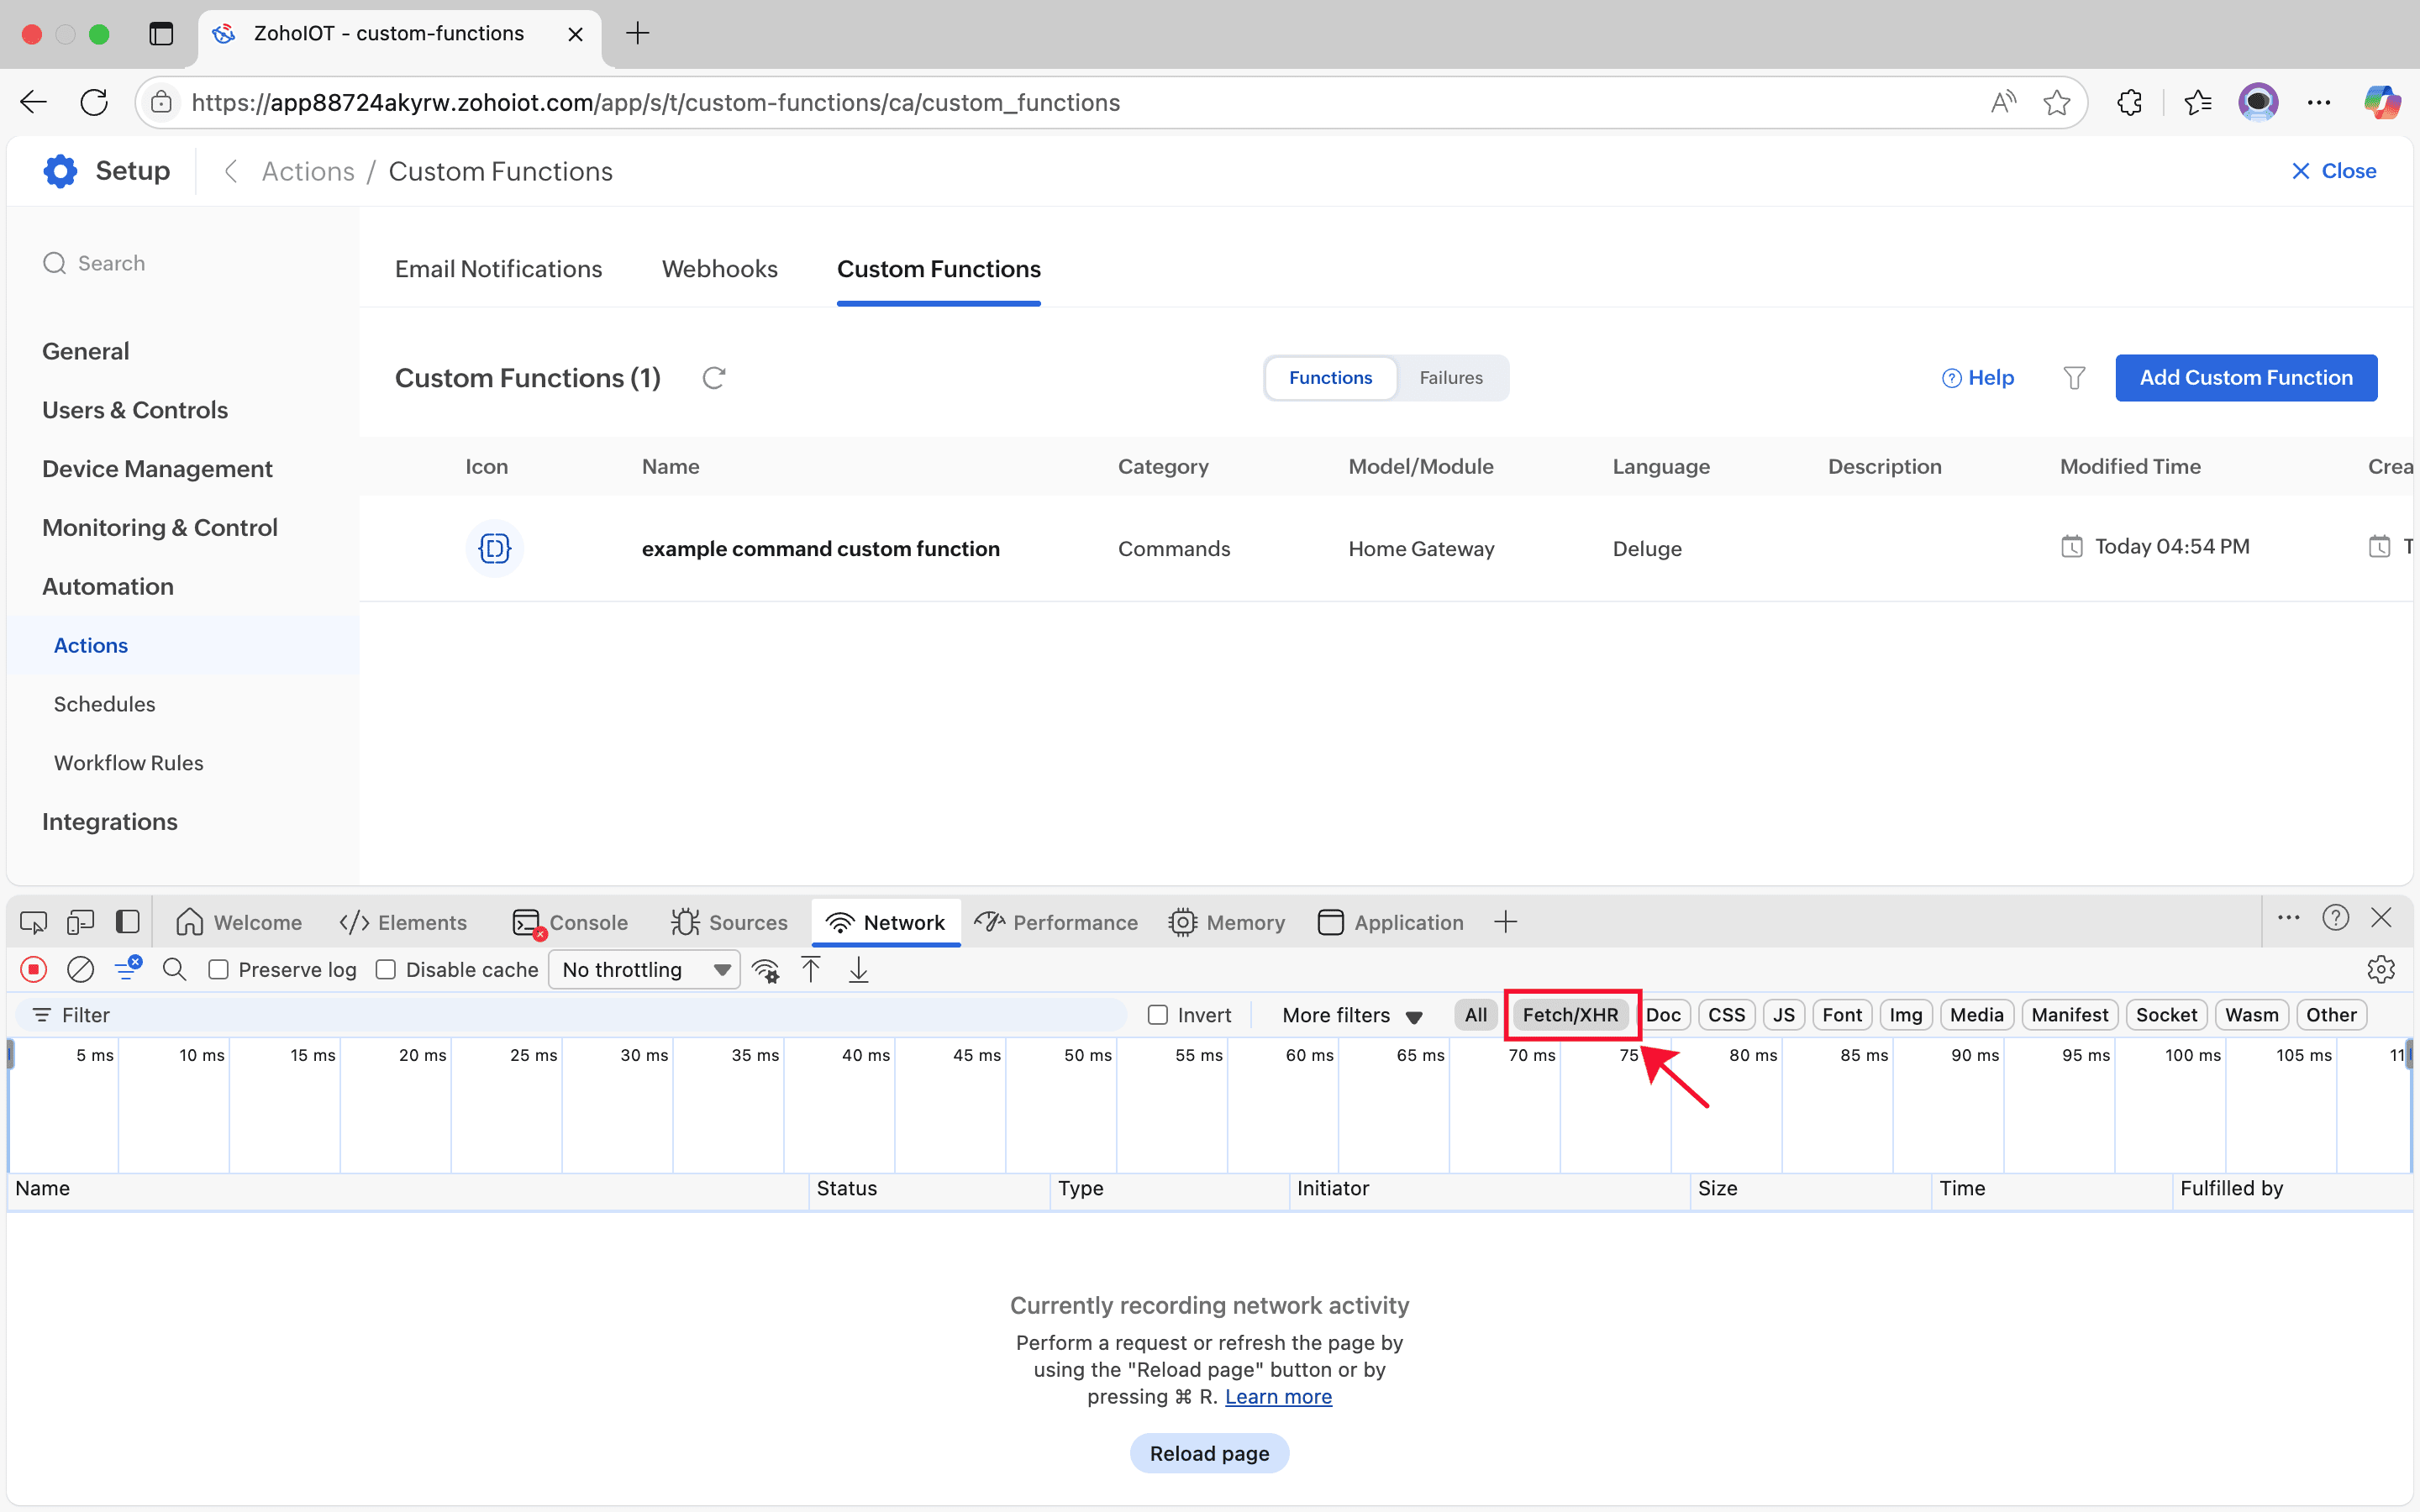Enable the Preserve log checkbox
This screenshot has height=1512, width=2420.
pos(219,969)
